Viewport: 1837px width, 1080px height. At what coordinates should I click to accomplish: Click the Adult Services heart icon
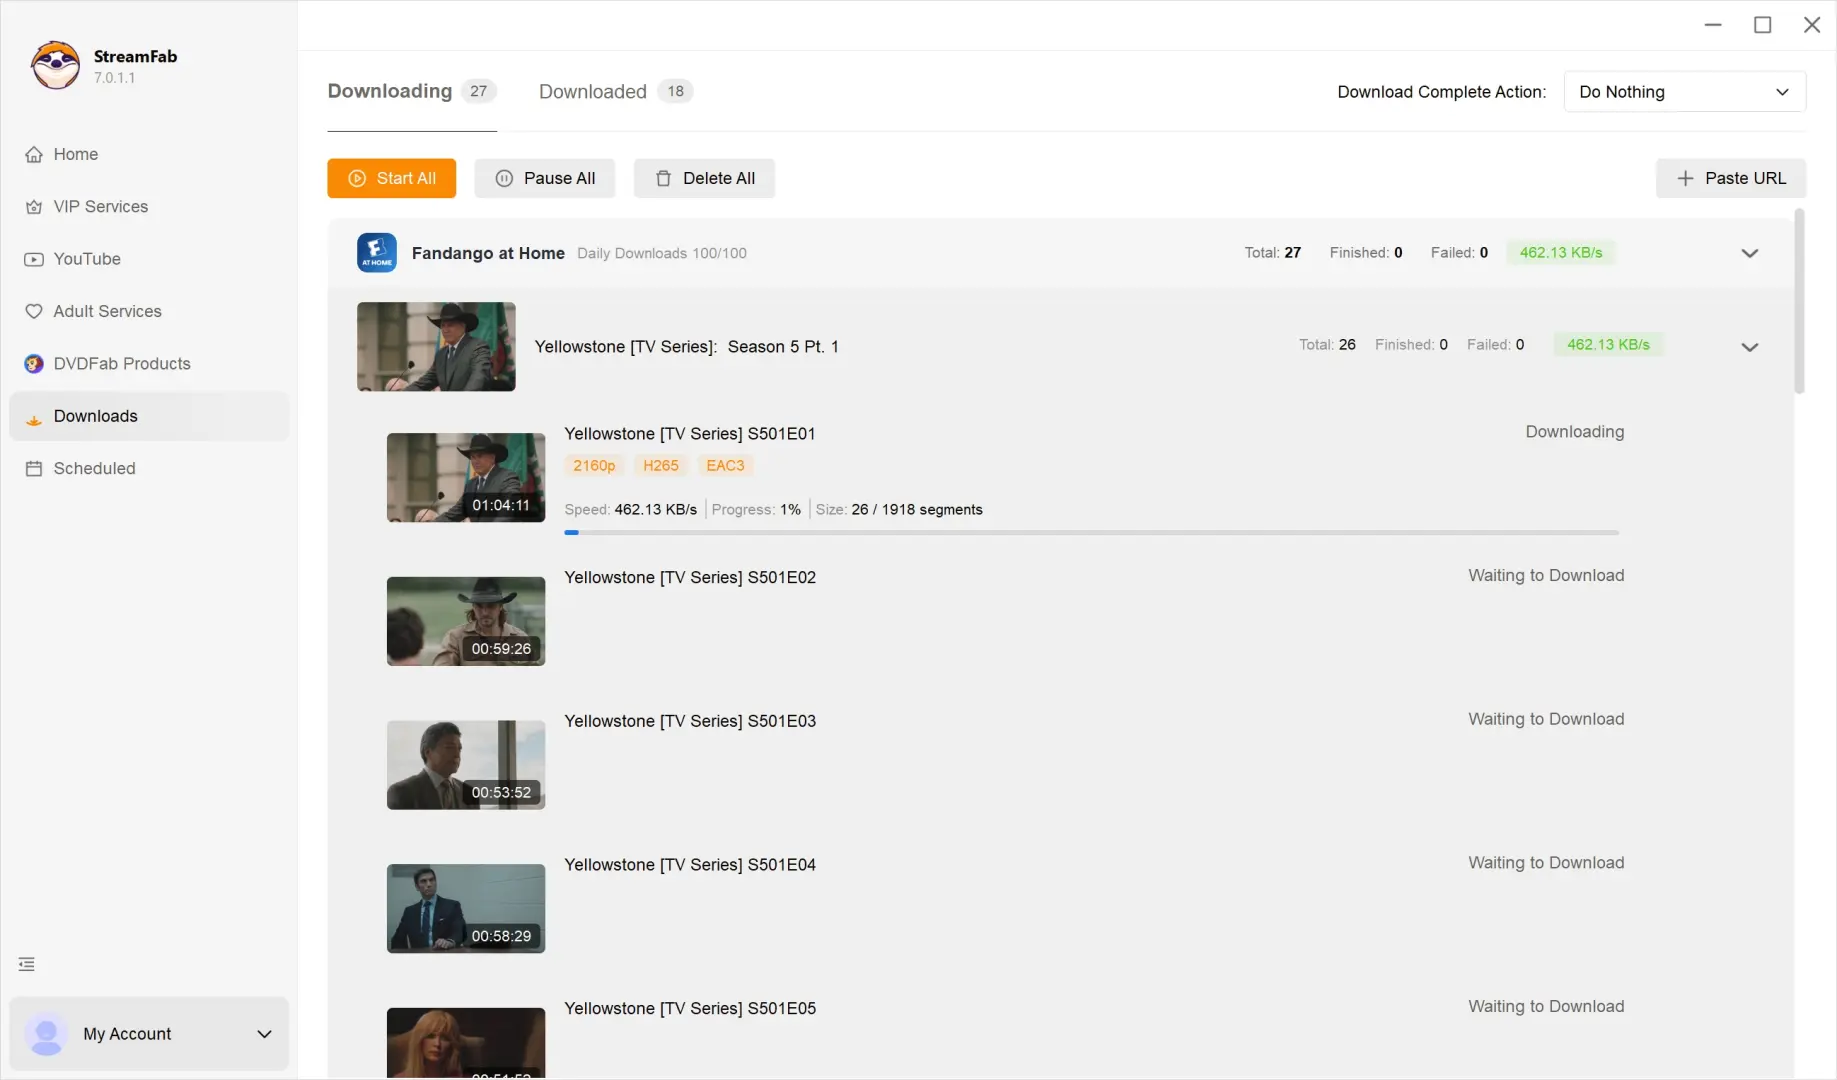[x=34, y=311]
